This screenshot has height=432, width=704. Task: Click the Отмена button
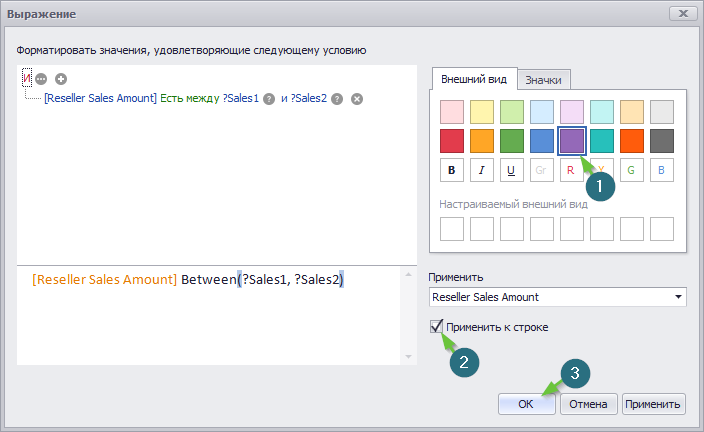pos(588,404)
